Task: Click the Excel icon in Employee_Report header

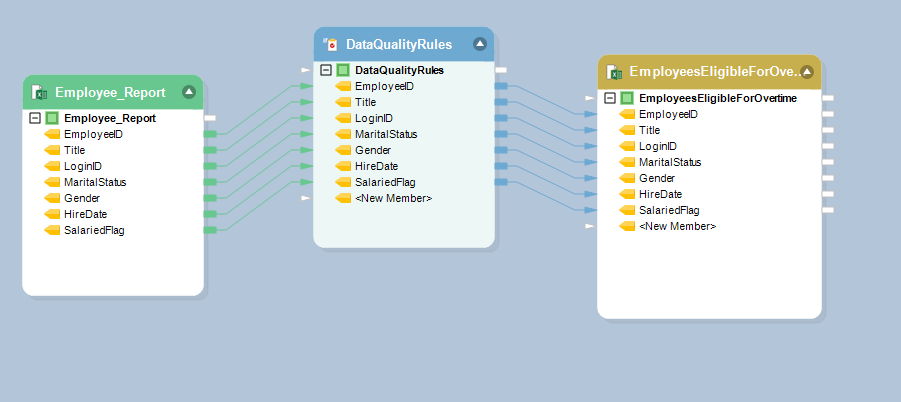Action: tap(40, 92)
